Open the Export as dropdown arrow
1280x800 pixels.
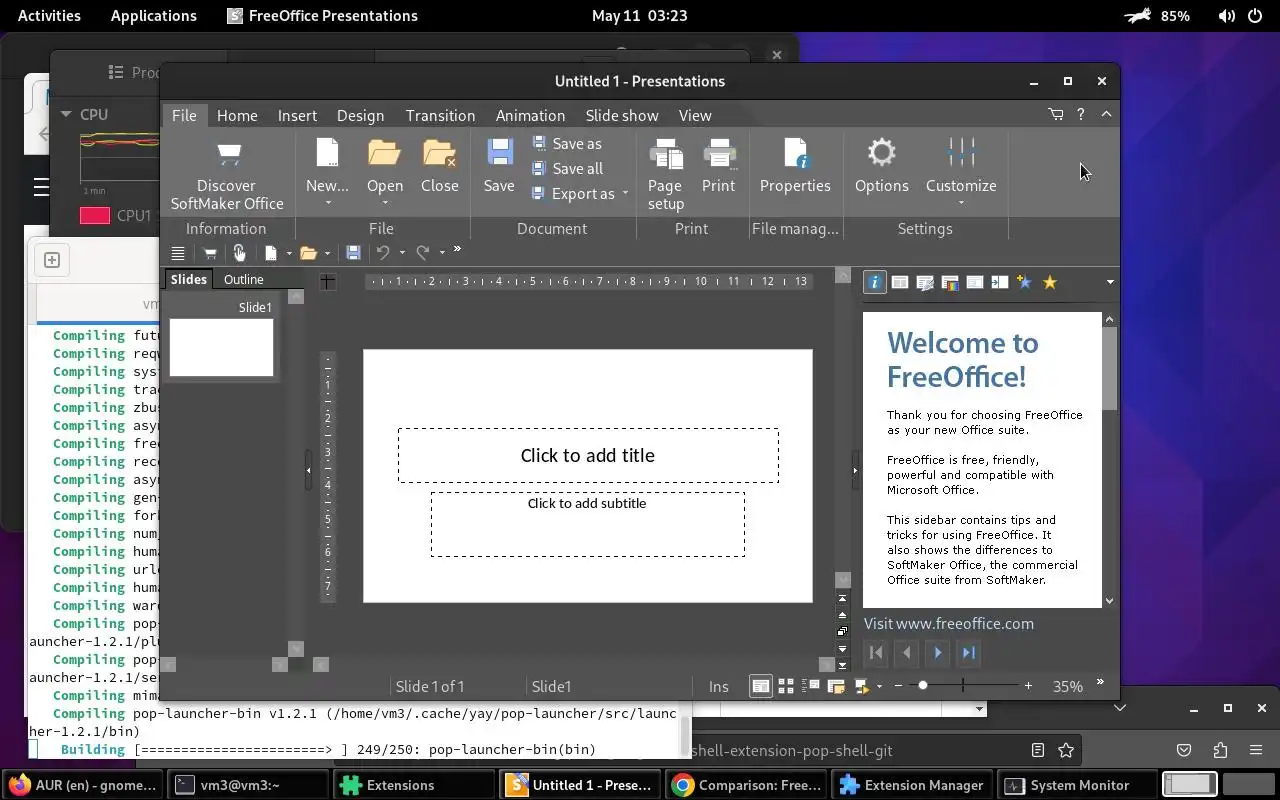point(625,194)
